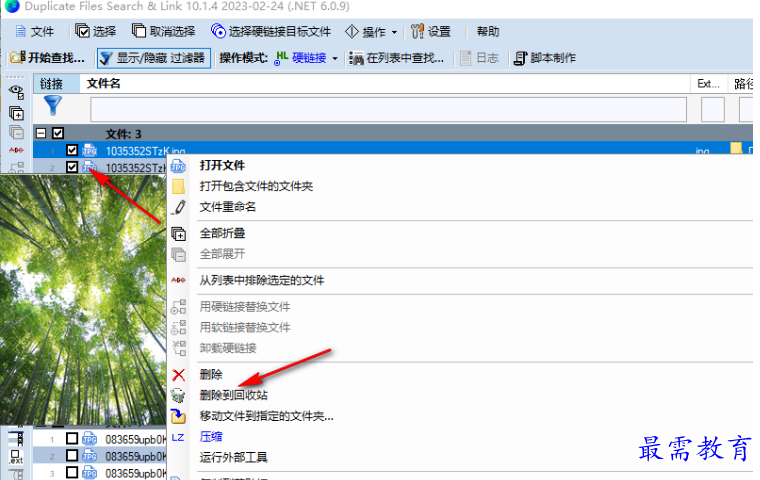Toggle checkbox of 083659upb0K row 3
This screenshot has height=480, width=760.
[72, 472]
